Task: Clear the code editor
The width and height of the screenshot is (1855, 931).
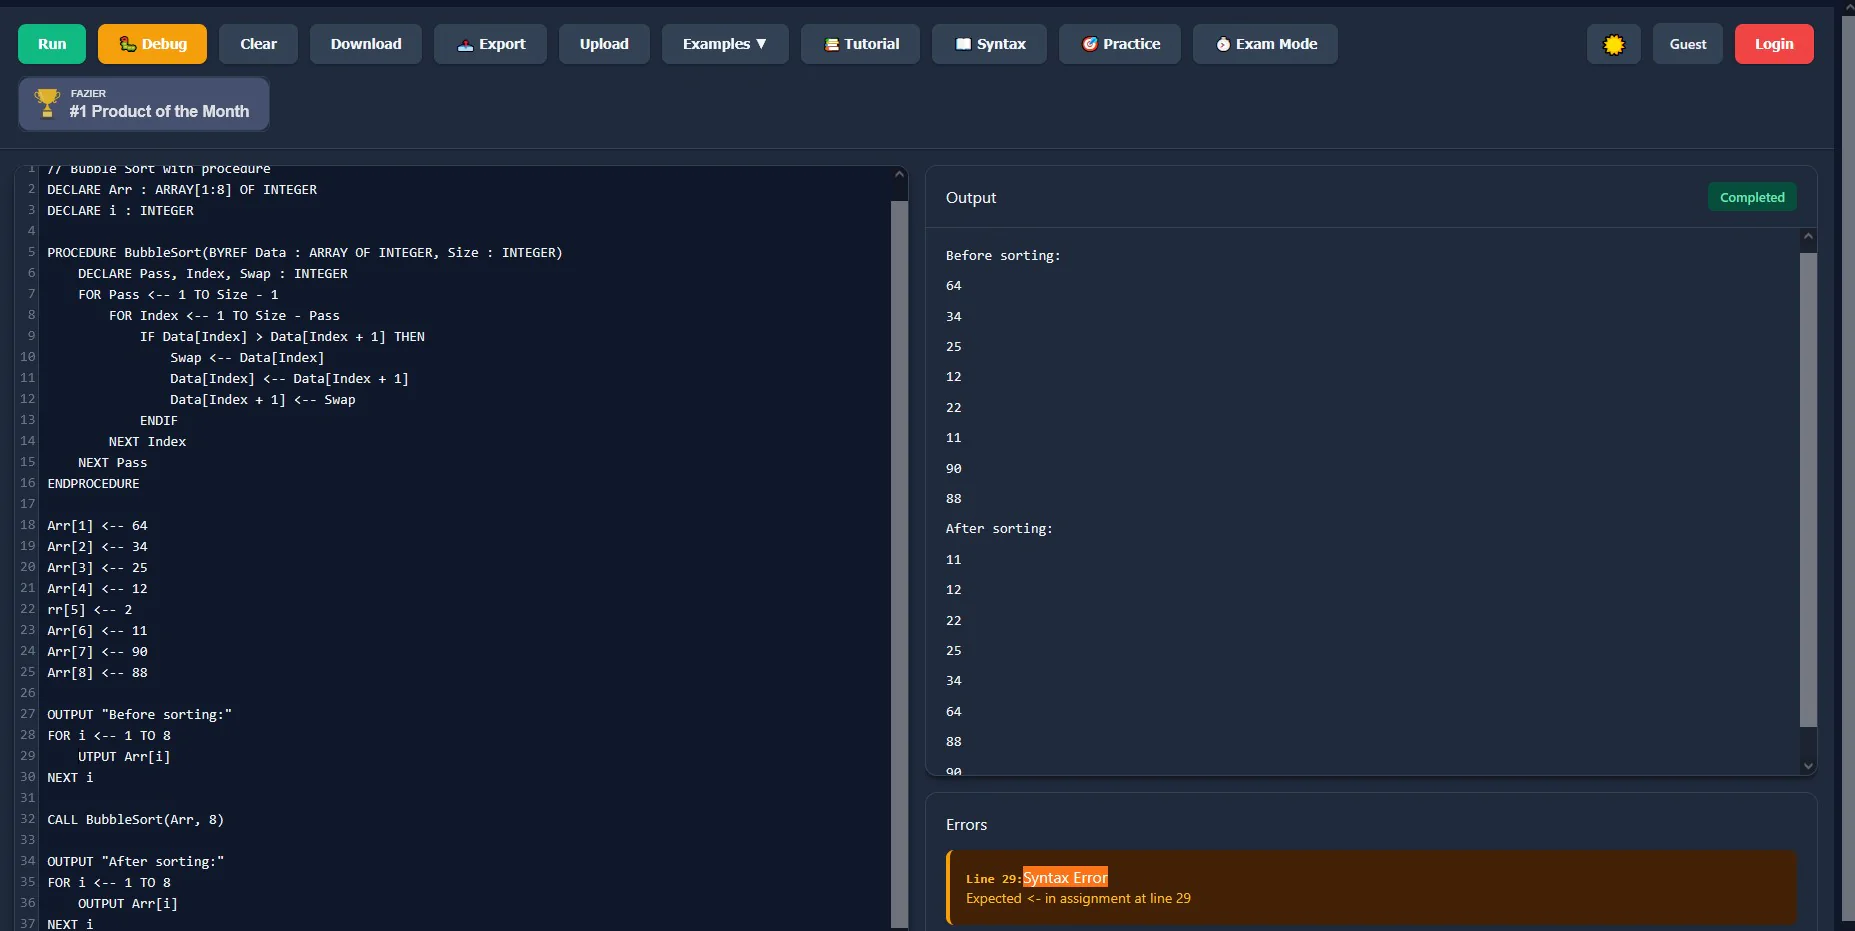Action: tap(258, 43)
